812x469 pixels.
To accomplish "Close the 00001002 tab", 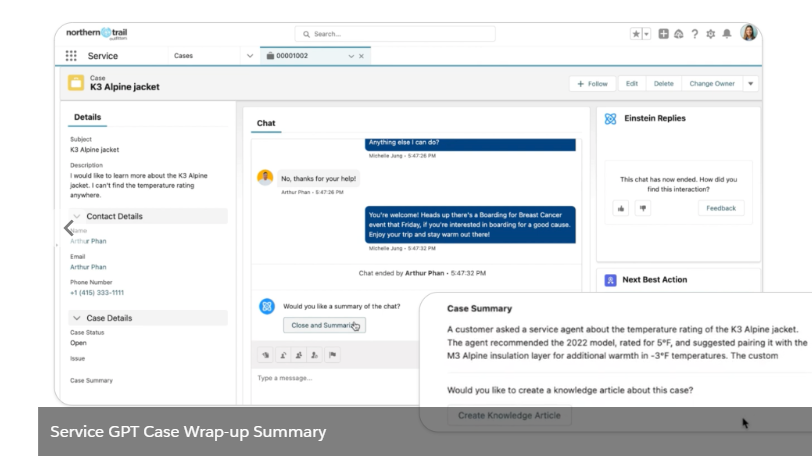I will [361, 56].
